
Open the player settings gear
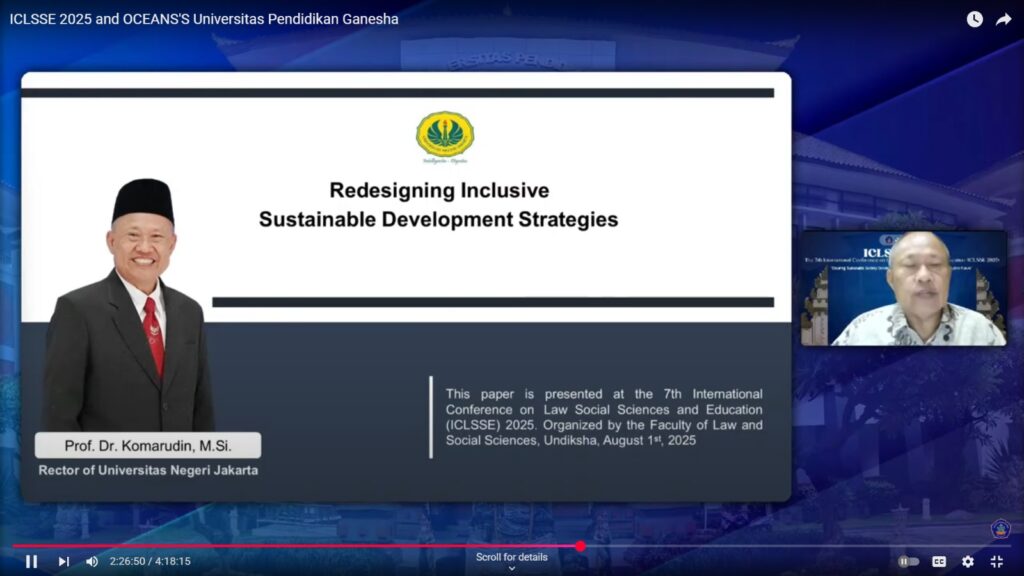968,562
